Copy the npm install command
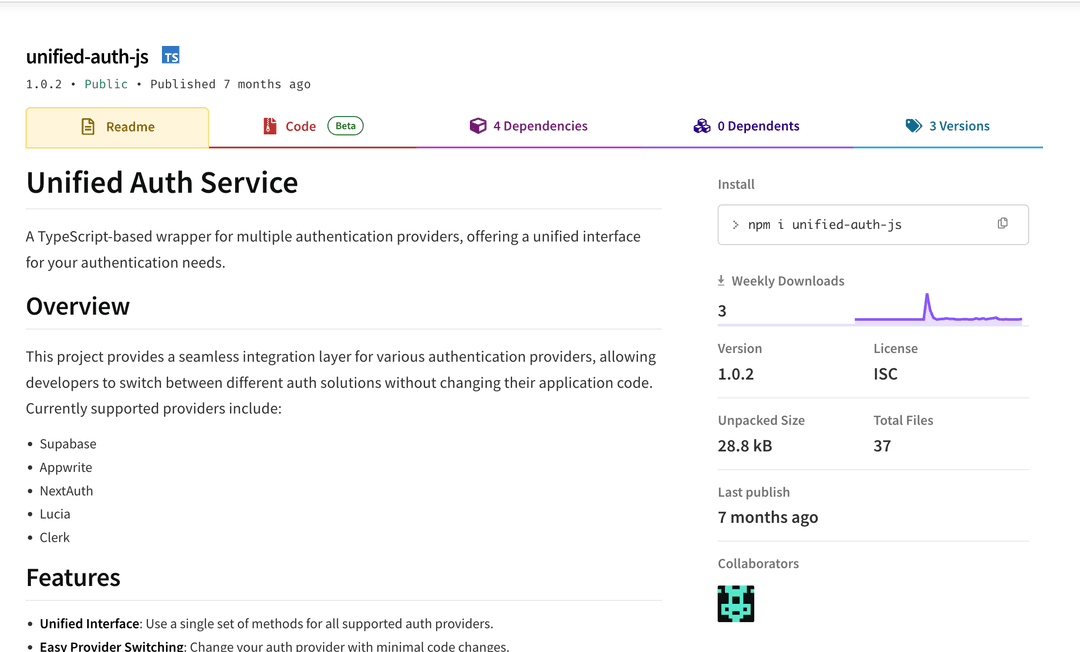This screenshot has width=1080, height=652. 1002,224
